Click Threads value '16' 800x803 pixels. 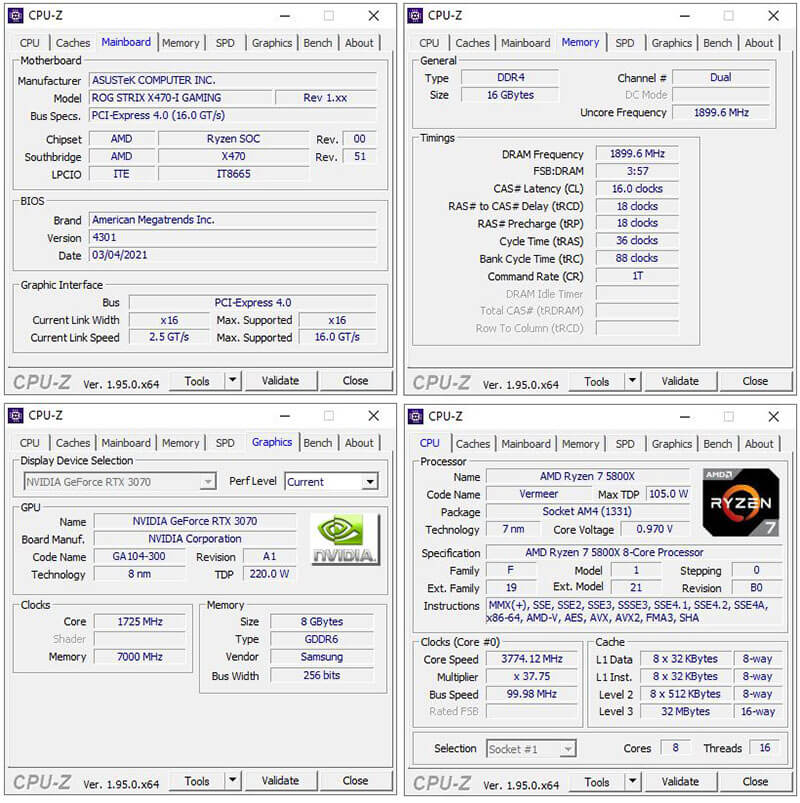coord(765,748)
